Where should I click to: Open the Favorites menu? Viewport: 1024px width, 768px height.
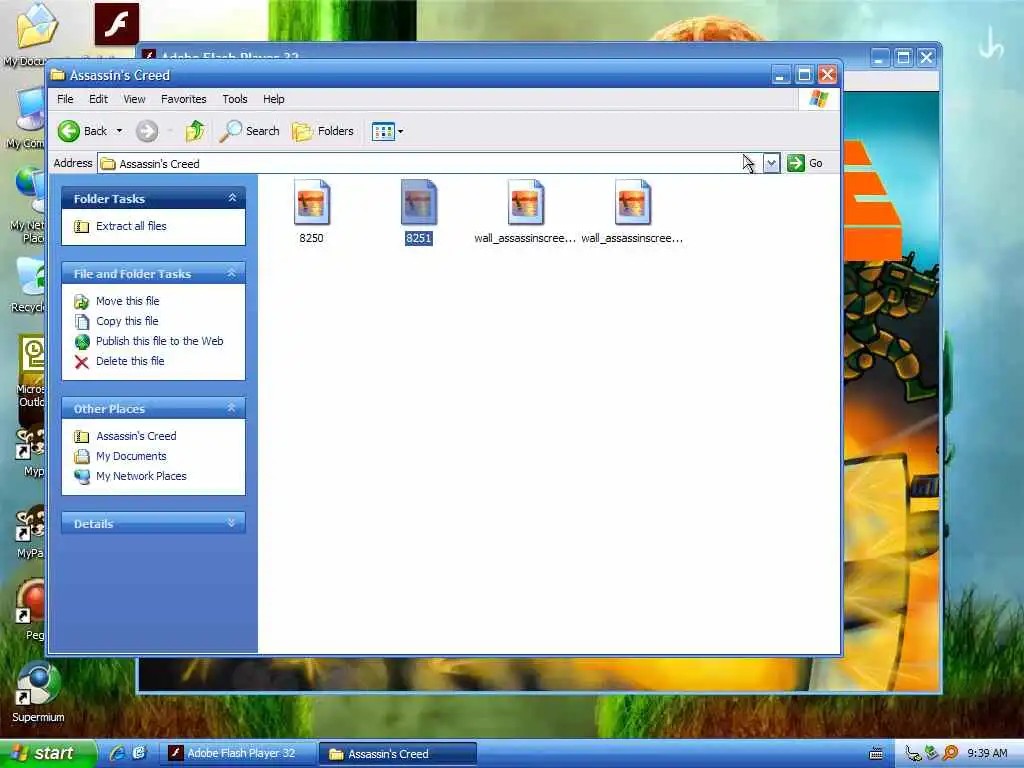click(x=184, y=99)
